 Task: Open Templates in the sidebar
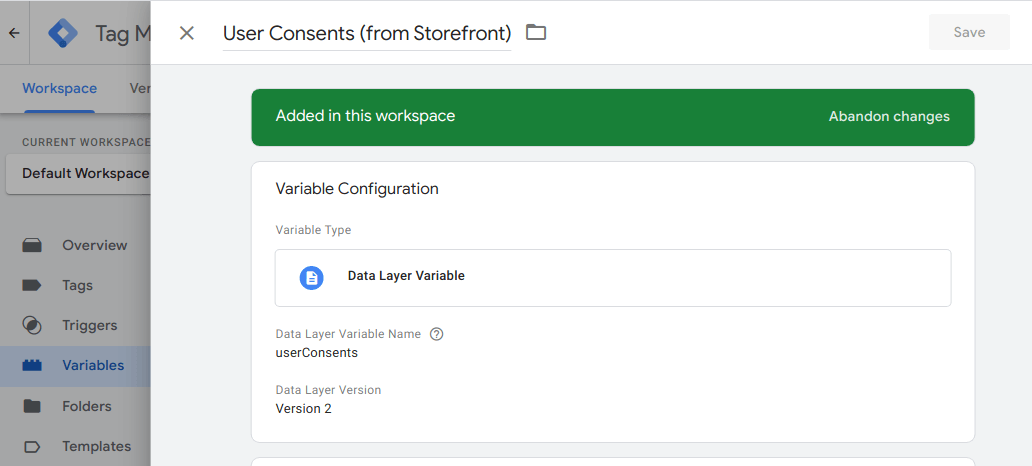click(75, 446)
